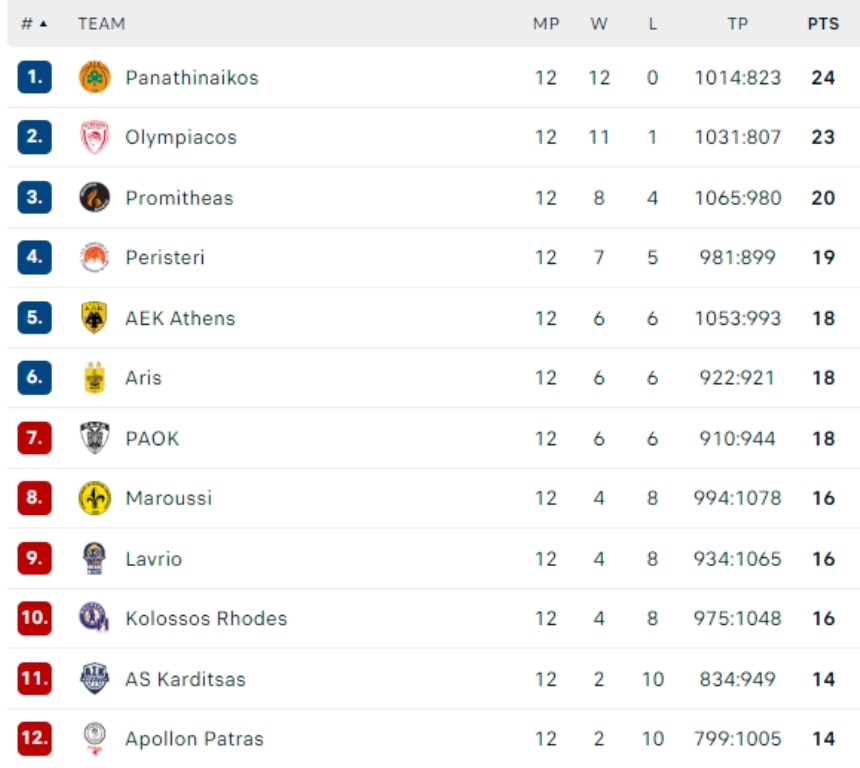This screenshot has width=860, height=768.
Task: Open the Maroussi yellow emblem
Action: [94, 498]
